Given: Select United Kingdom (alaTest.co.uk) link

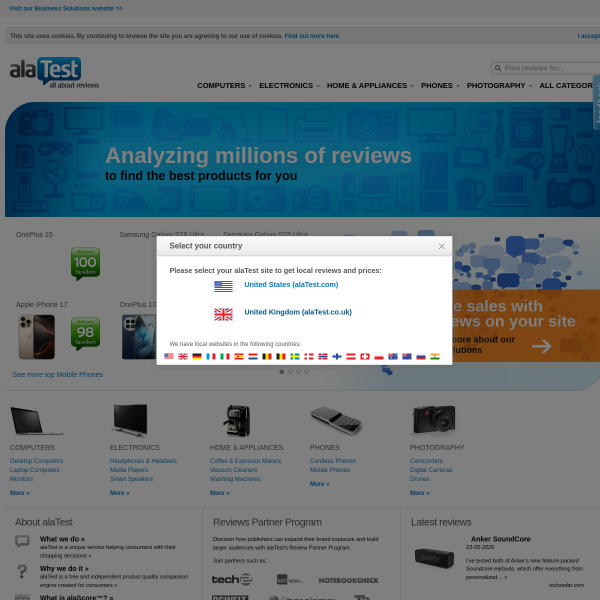Looking at the screenshot, I should (298, 312).
